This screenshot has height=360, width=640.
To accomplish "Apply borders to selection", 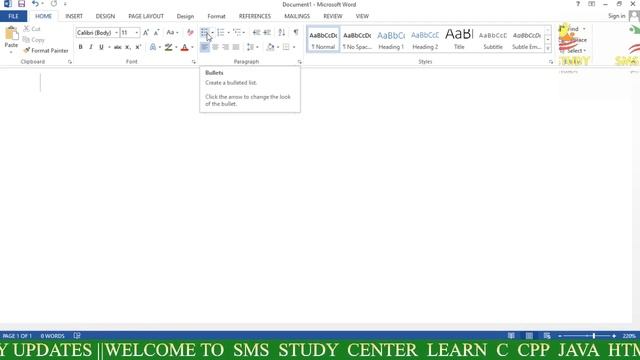I will pos(286,47).
